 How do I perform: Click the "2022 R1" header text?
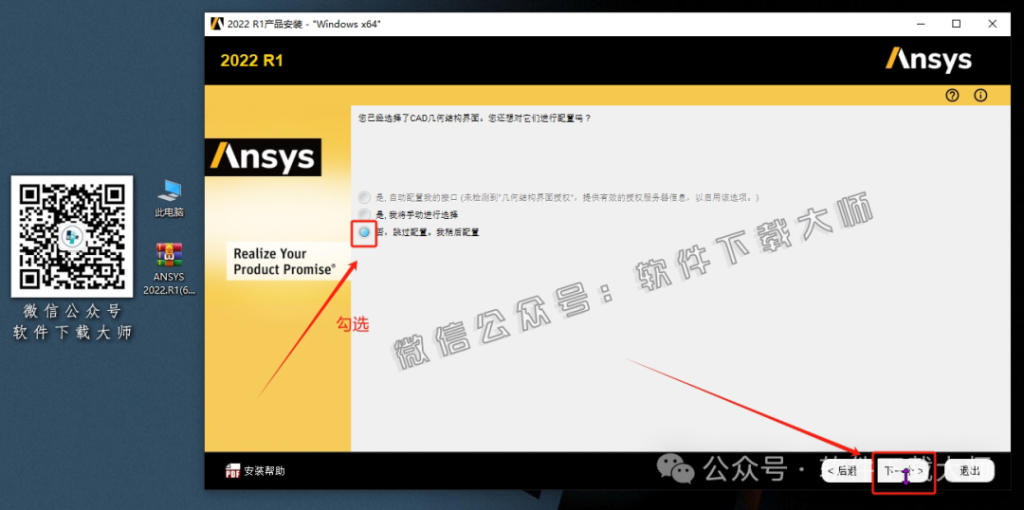point(252,61)
